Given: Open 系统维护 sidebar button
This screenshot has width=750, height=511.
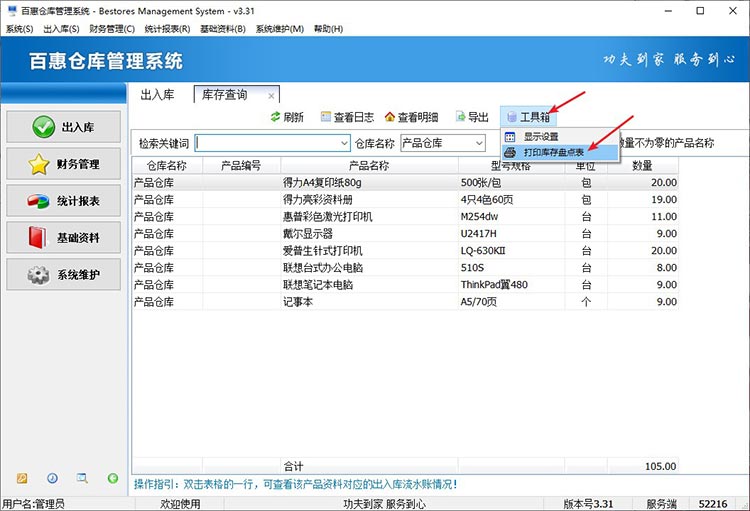Looking at the screenshot, I should [64, 275].
